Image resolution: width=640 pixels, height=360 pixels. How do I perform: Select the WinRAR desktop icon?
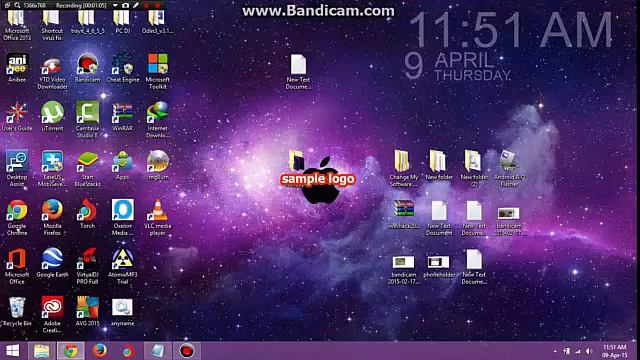tap(122, 117)
